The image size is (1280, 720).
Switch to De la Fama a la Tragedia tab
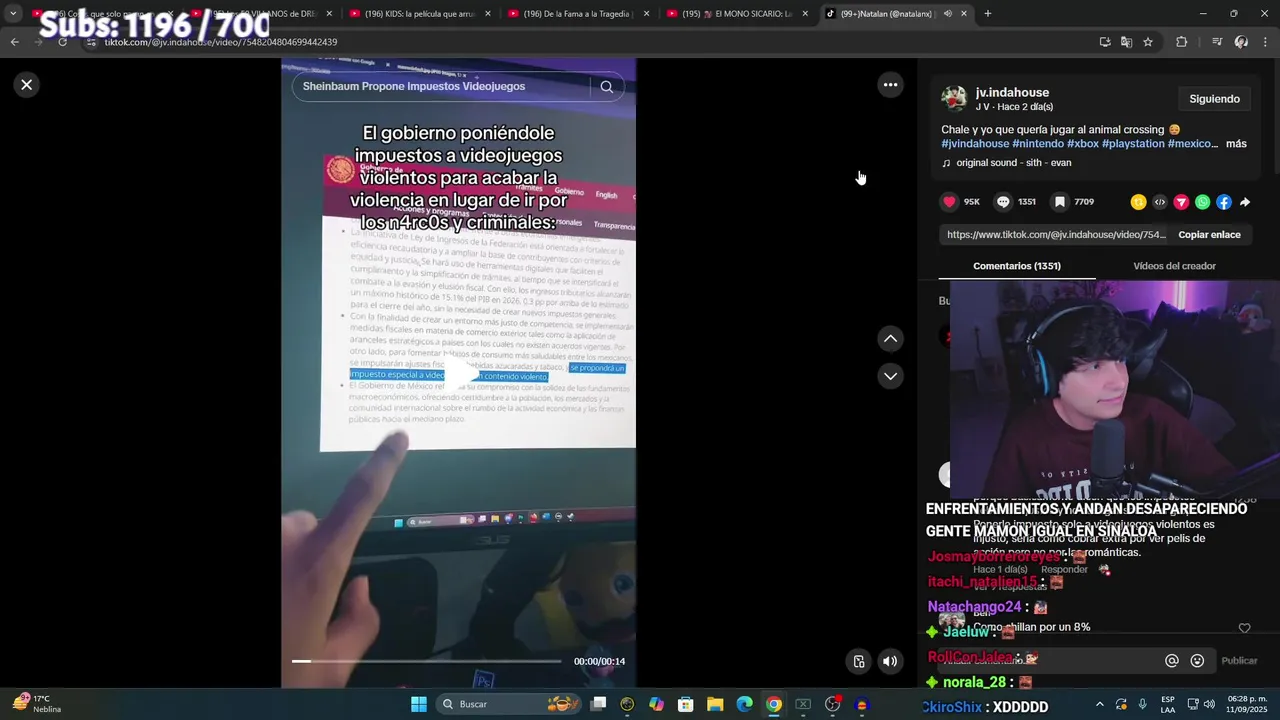pos(580,14)
